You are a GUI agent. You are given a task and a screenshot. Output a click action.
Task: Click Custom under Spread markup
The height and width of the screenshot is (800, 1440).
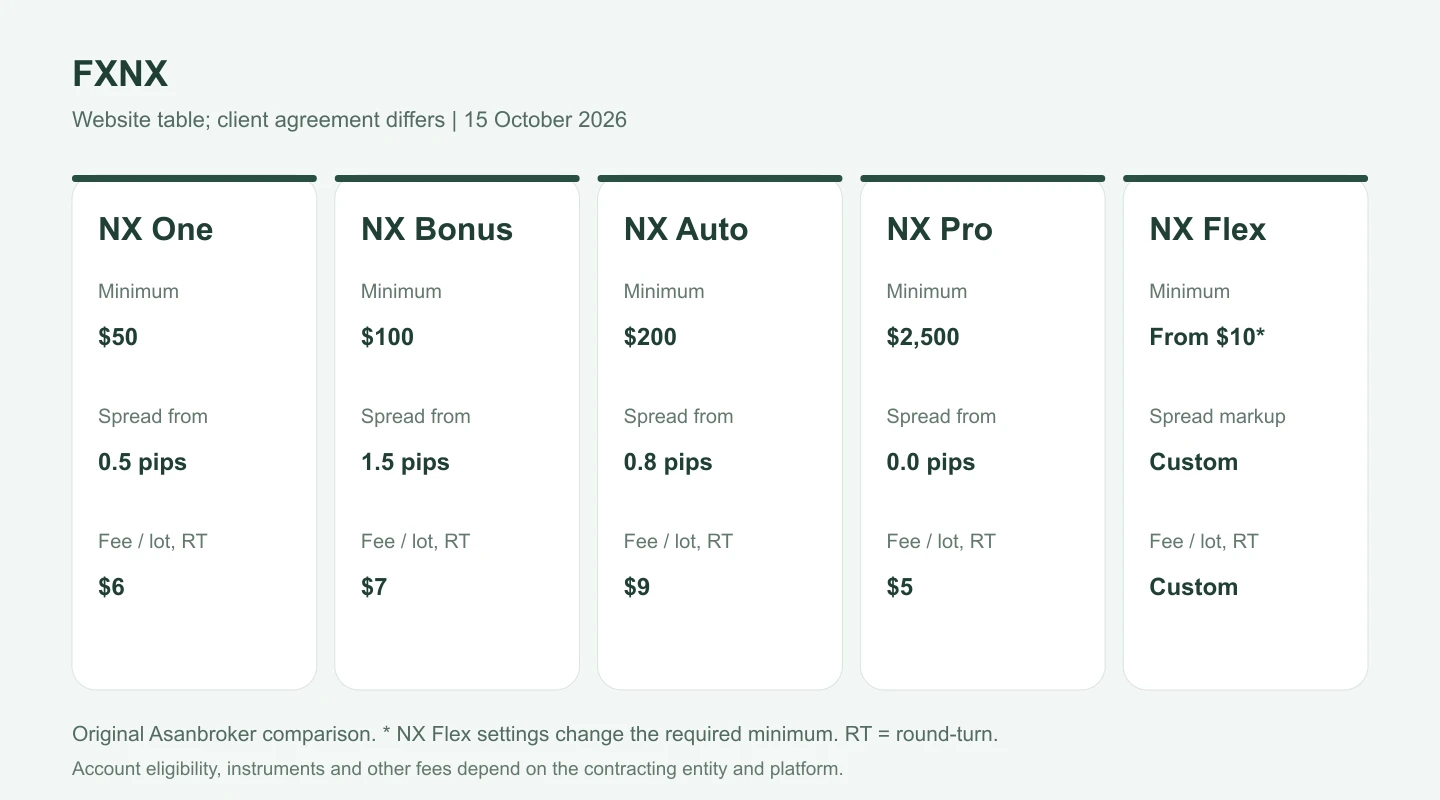(1194, 462)
